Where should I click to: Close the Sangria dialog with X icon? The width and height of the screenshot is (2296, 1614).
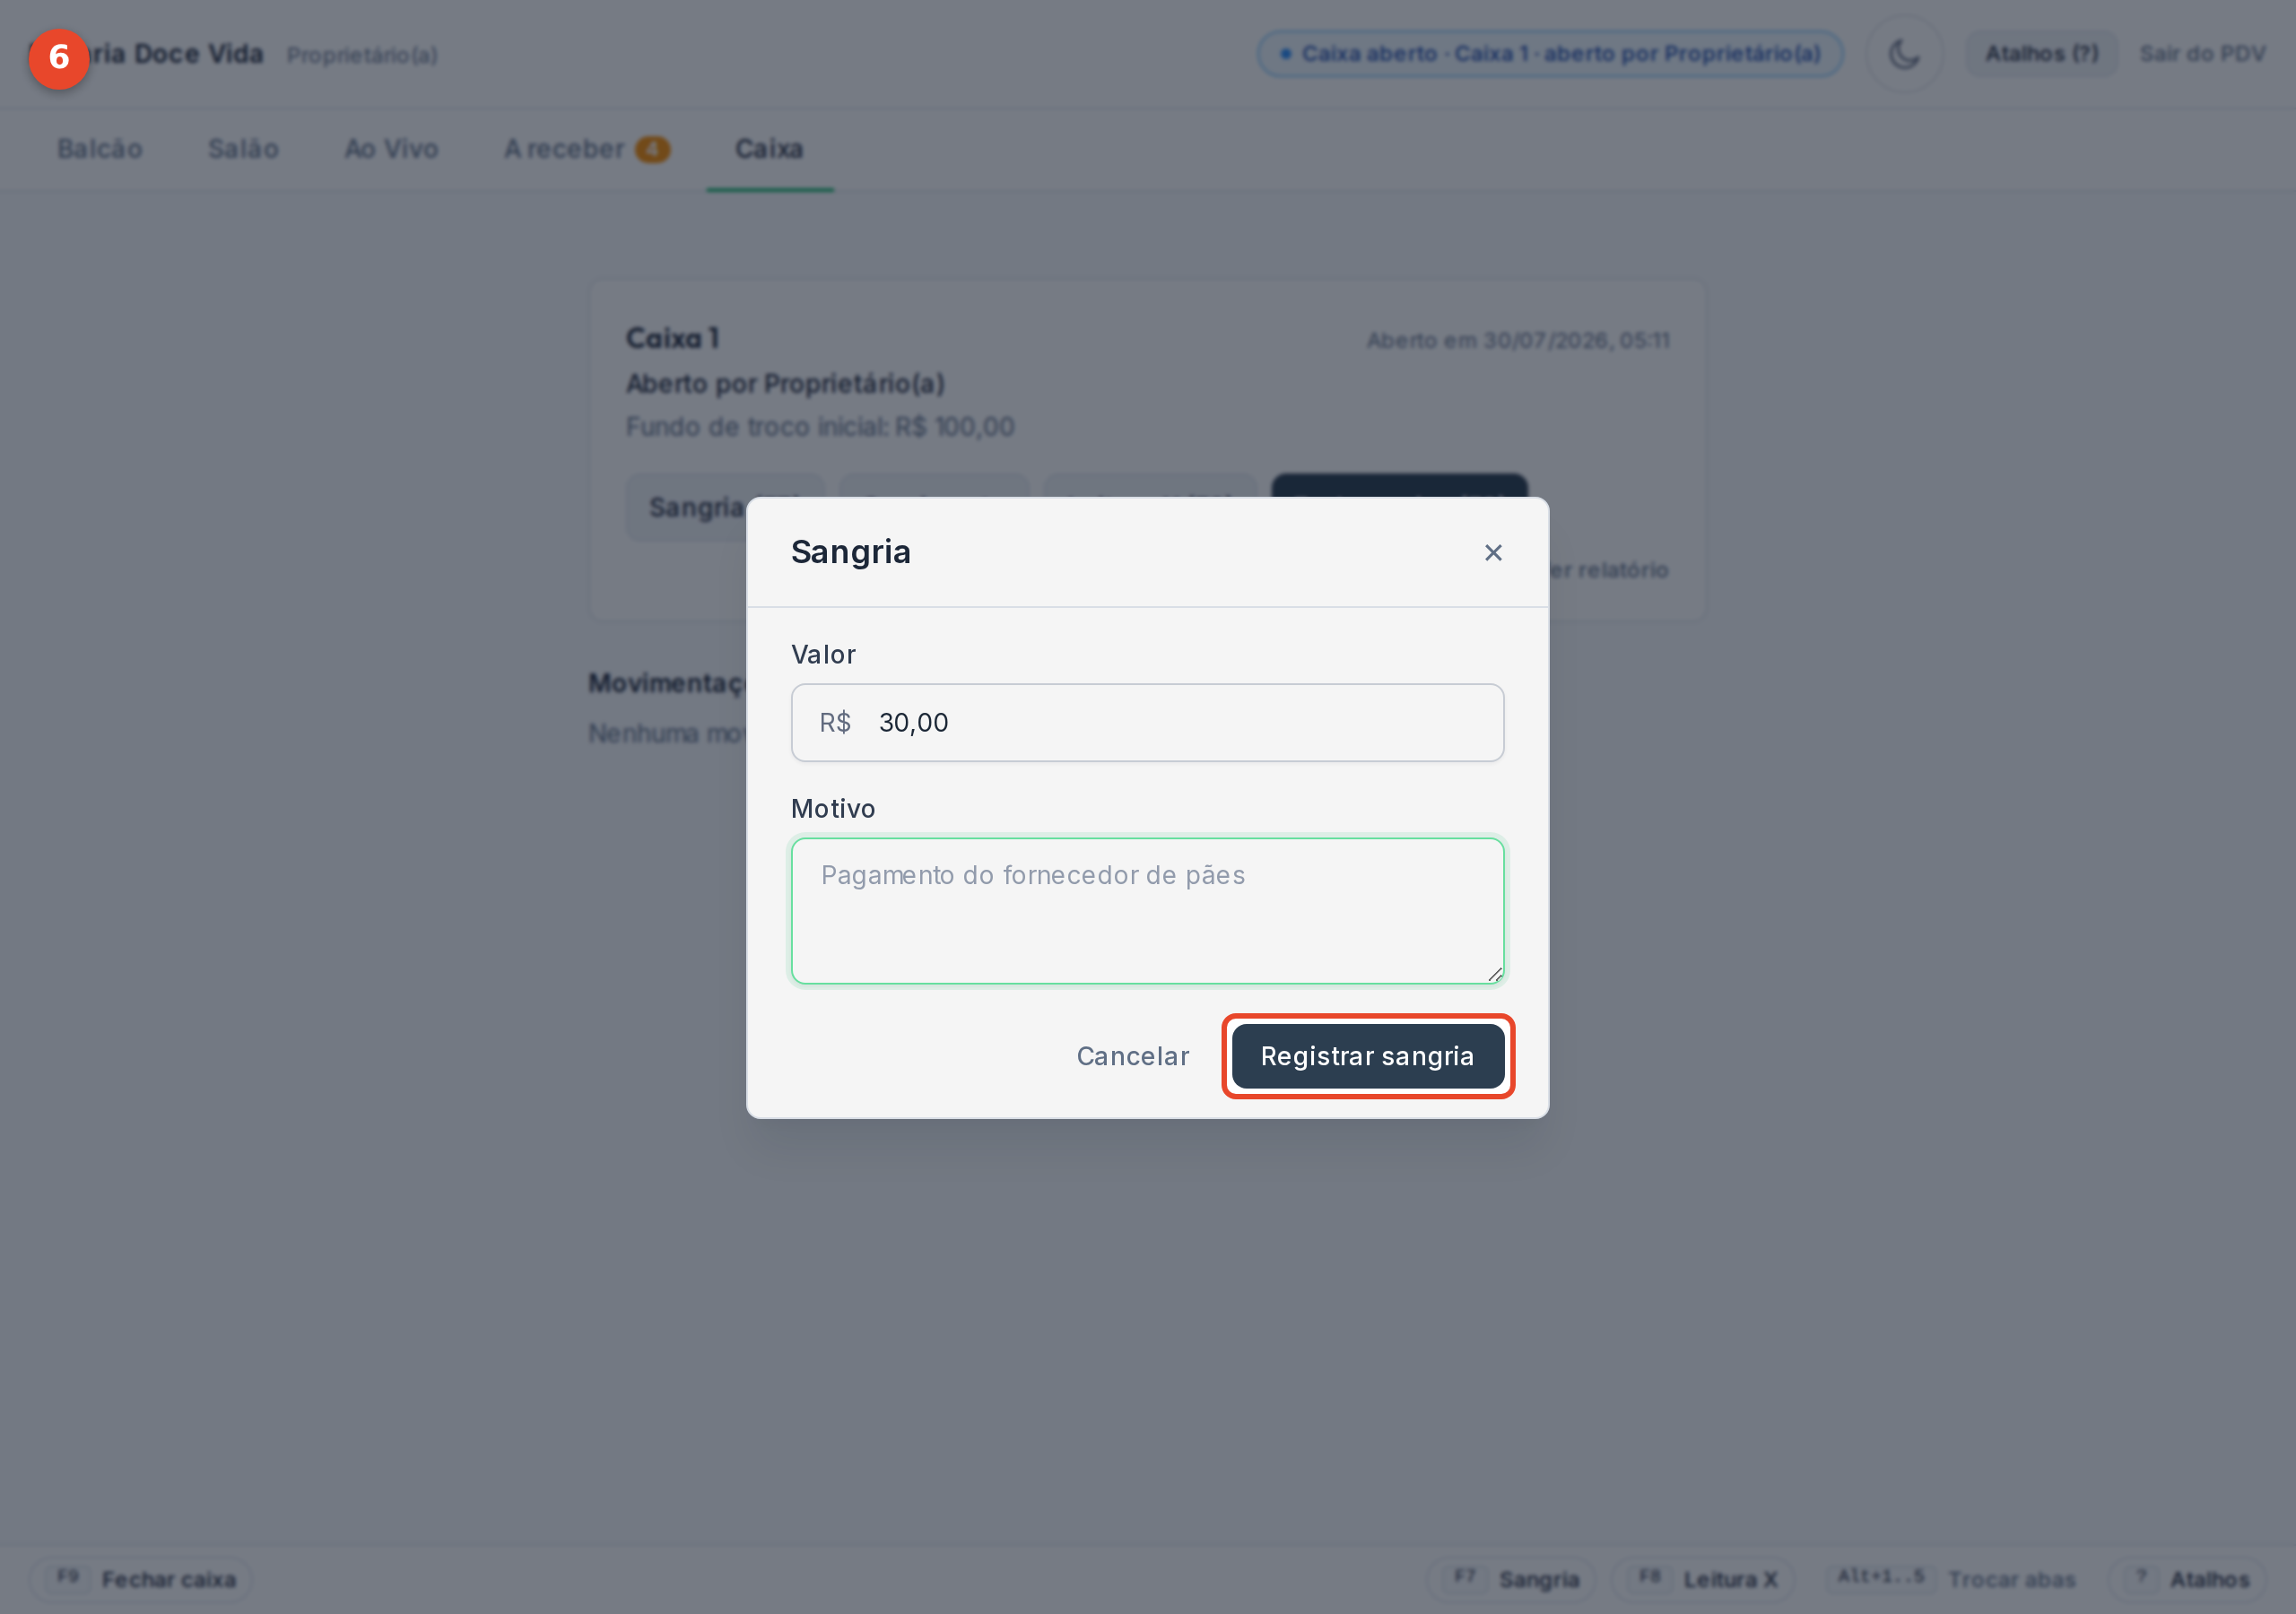point(1493,552)
